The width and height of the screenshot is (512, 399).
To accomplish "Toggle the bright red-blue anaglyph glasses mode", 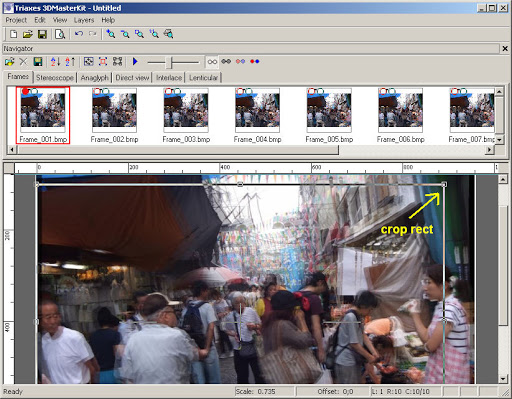I will [x=255, y=62].
